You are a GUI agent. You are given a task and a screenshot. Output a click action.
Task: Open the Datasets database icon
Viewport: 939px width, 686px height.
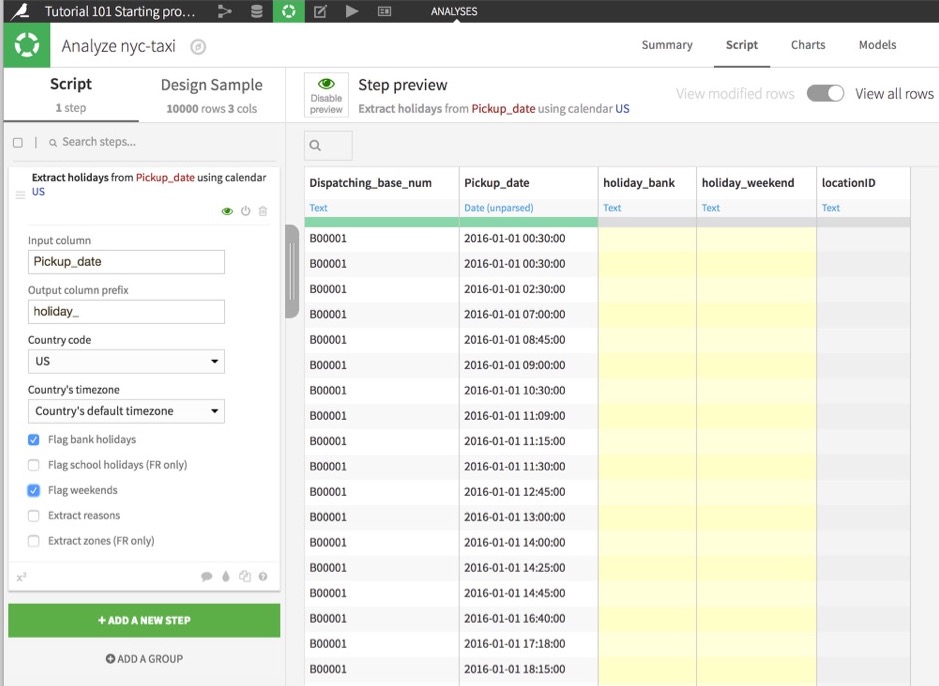coord(257,12)
